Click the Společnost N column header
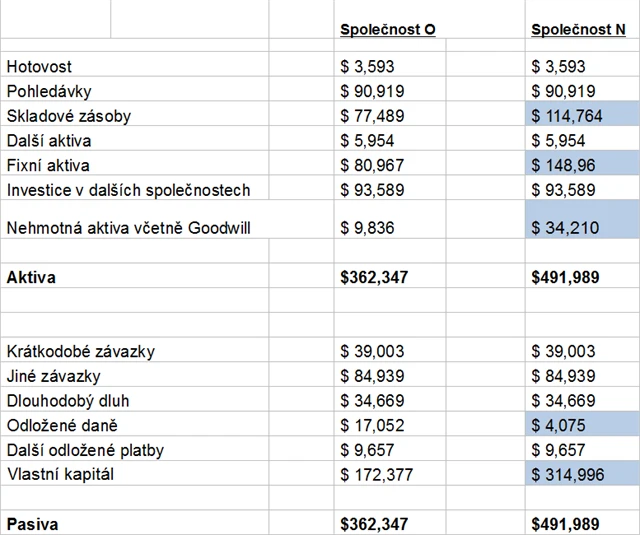The width and height of the screenshot is (640, 535). 578,30
